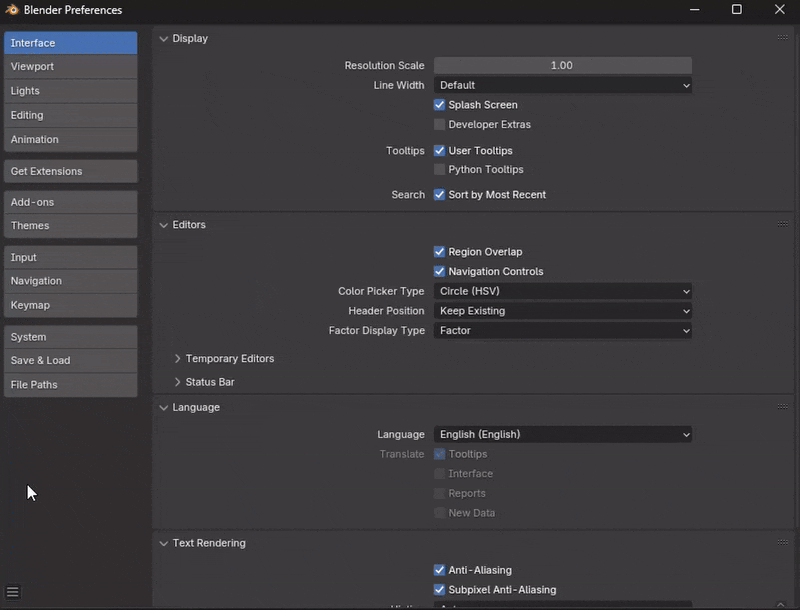This screenshot has height=610, width=800.
Task: Open the Themes tab
Action: (70, 225)
